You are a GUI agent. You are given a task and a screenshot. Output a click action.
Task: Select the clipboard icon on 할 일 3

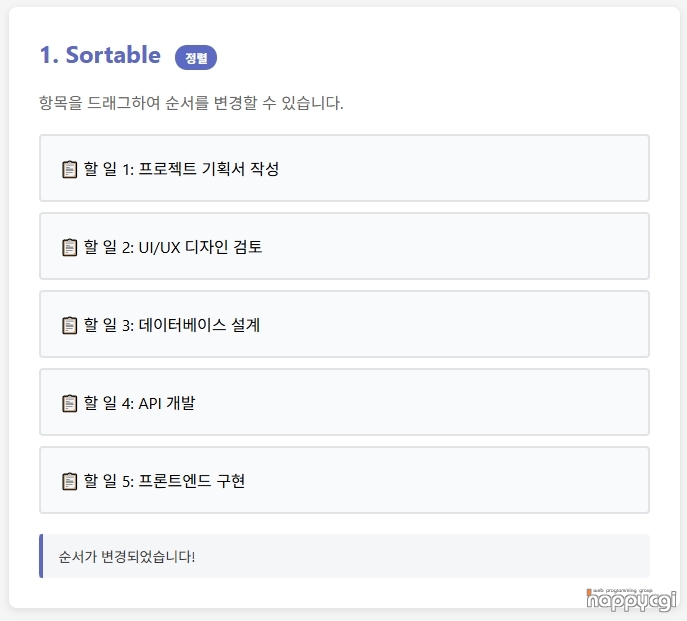click(69, 325)
